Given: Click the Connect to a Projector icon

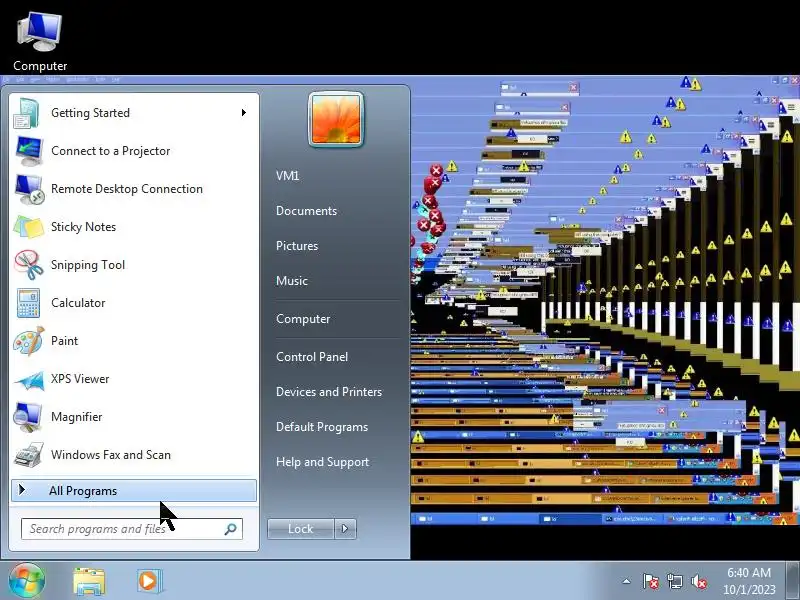Looking at the screenshot, I should 29,151.
